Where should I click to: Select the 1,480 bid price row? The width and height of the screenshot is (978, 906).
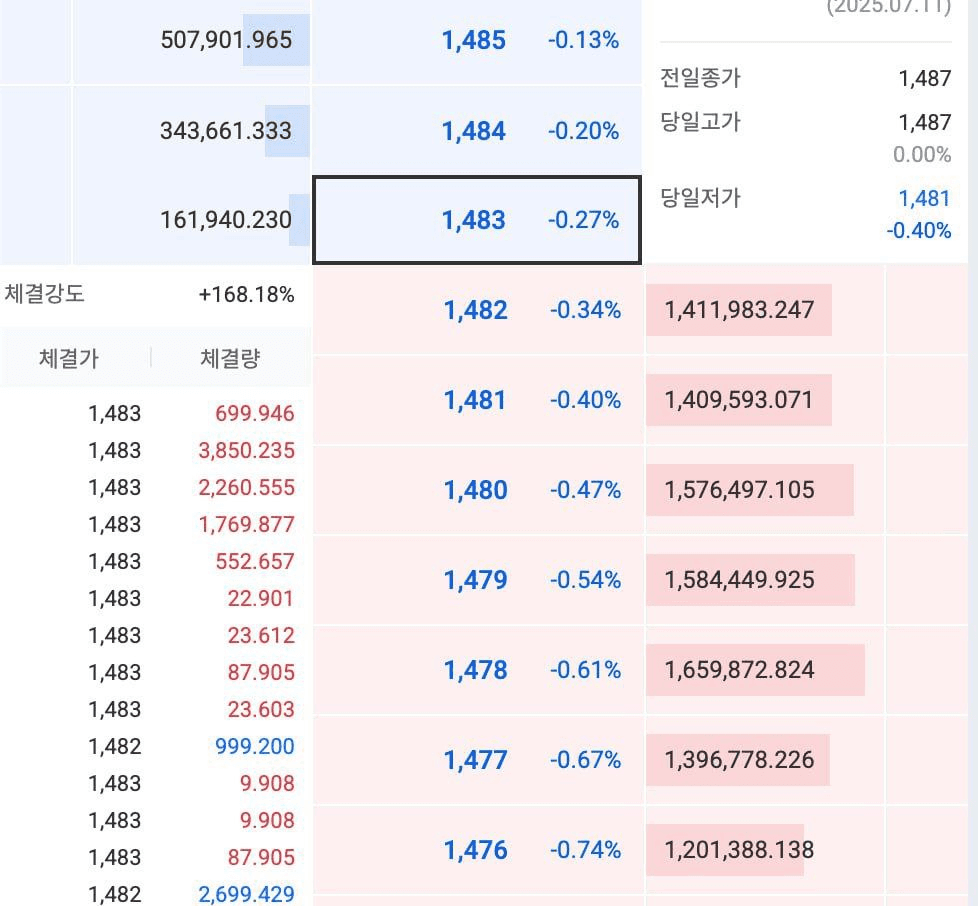click(x=476, y=490)
